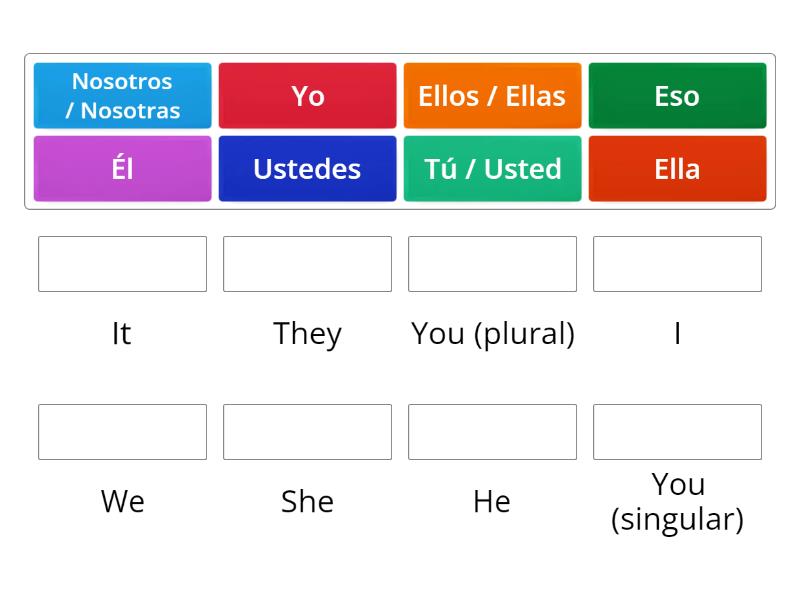Click the empty answer box above 'He'

pos(492,432)
